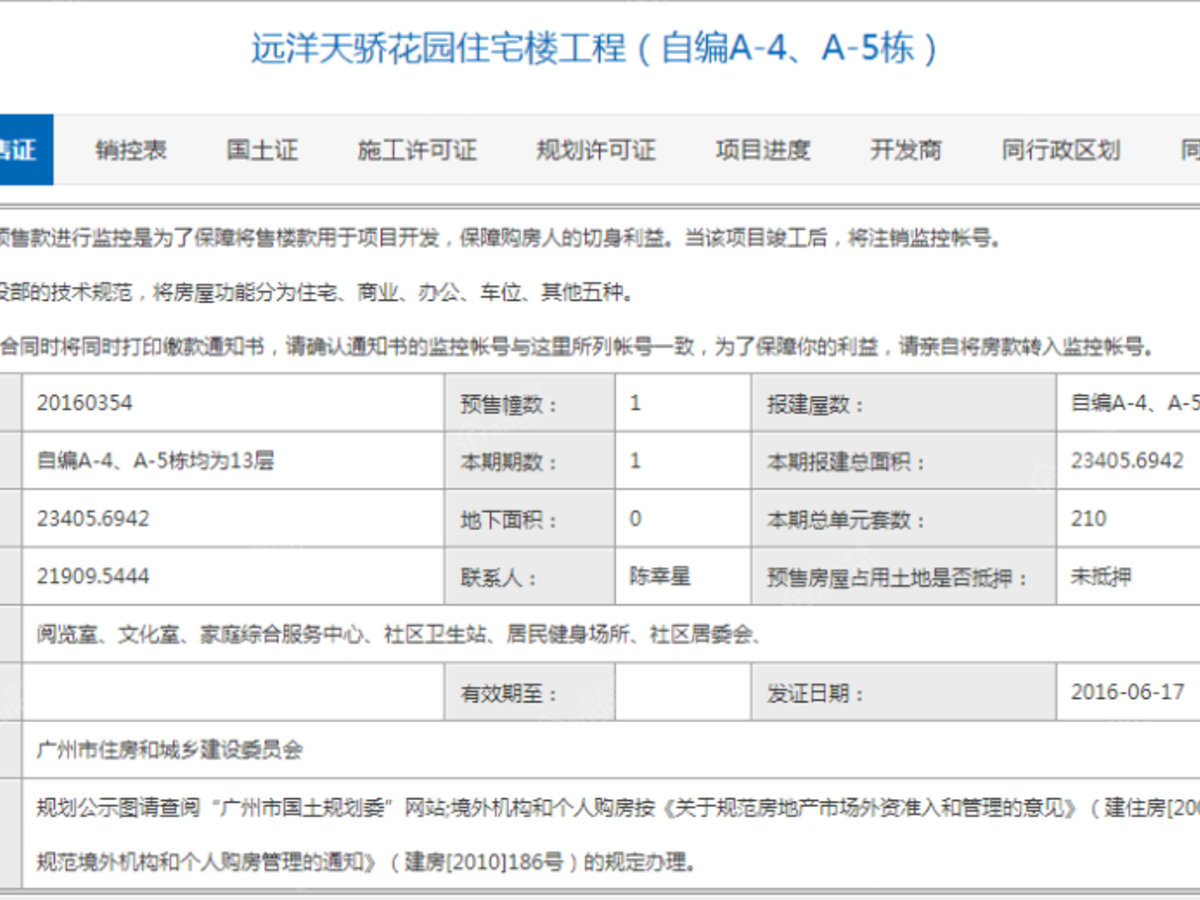Click the value 1 beside 预售幢数
This screenshot has height=900, width=1200.
tap(636, 403)
